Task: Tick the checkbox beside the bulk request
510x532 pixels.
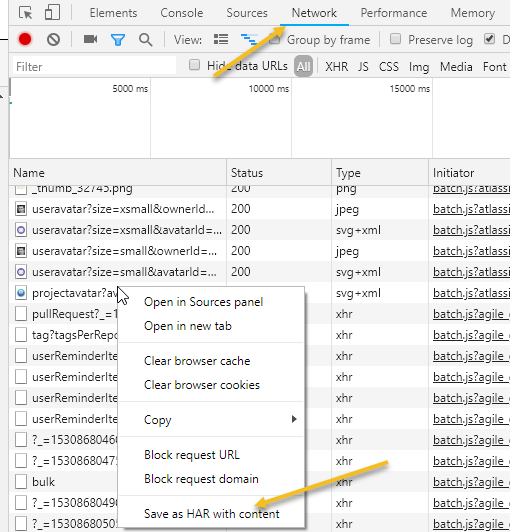Action: coord(21,482)
